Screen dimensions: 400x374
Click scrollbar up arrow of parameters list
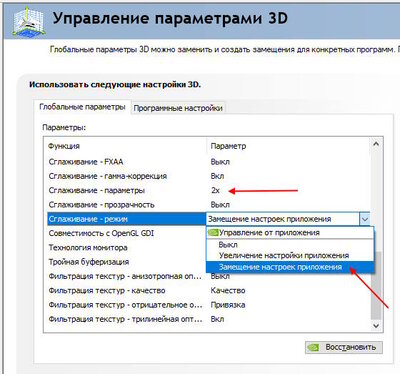[376, 144]
